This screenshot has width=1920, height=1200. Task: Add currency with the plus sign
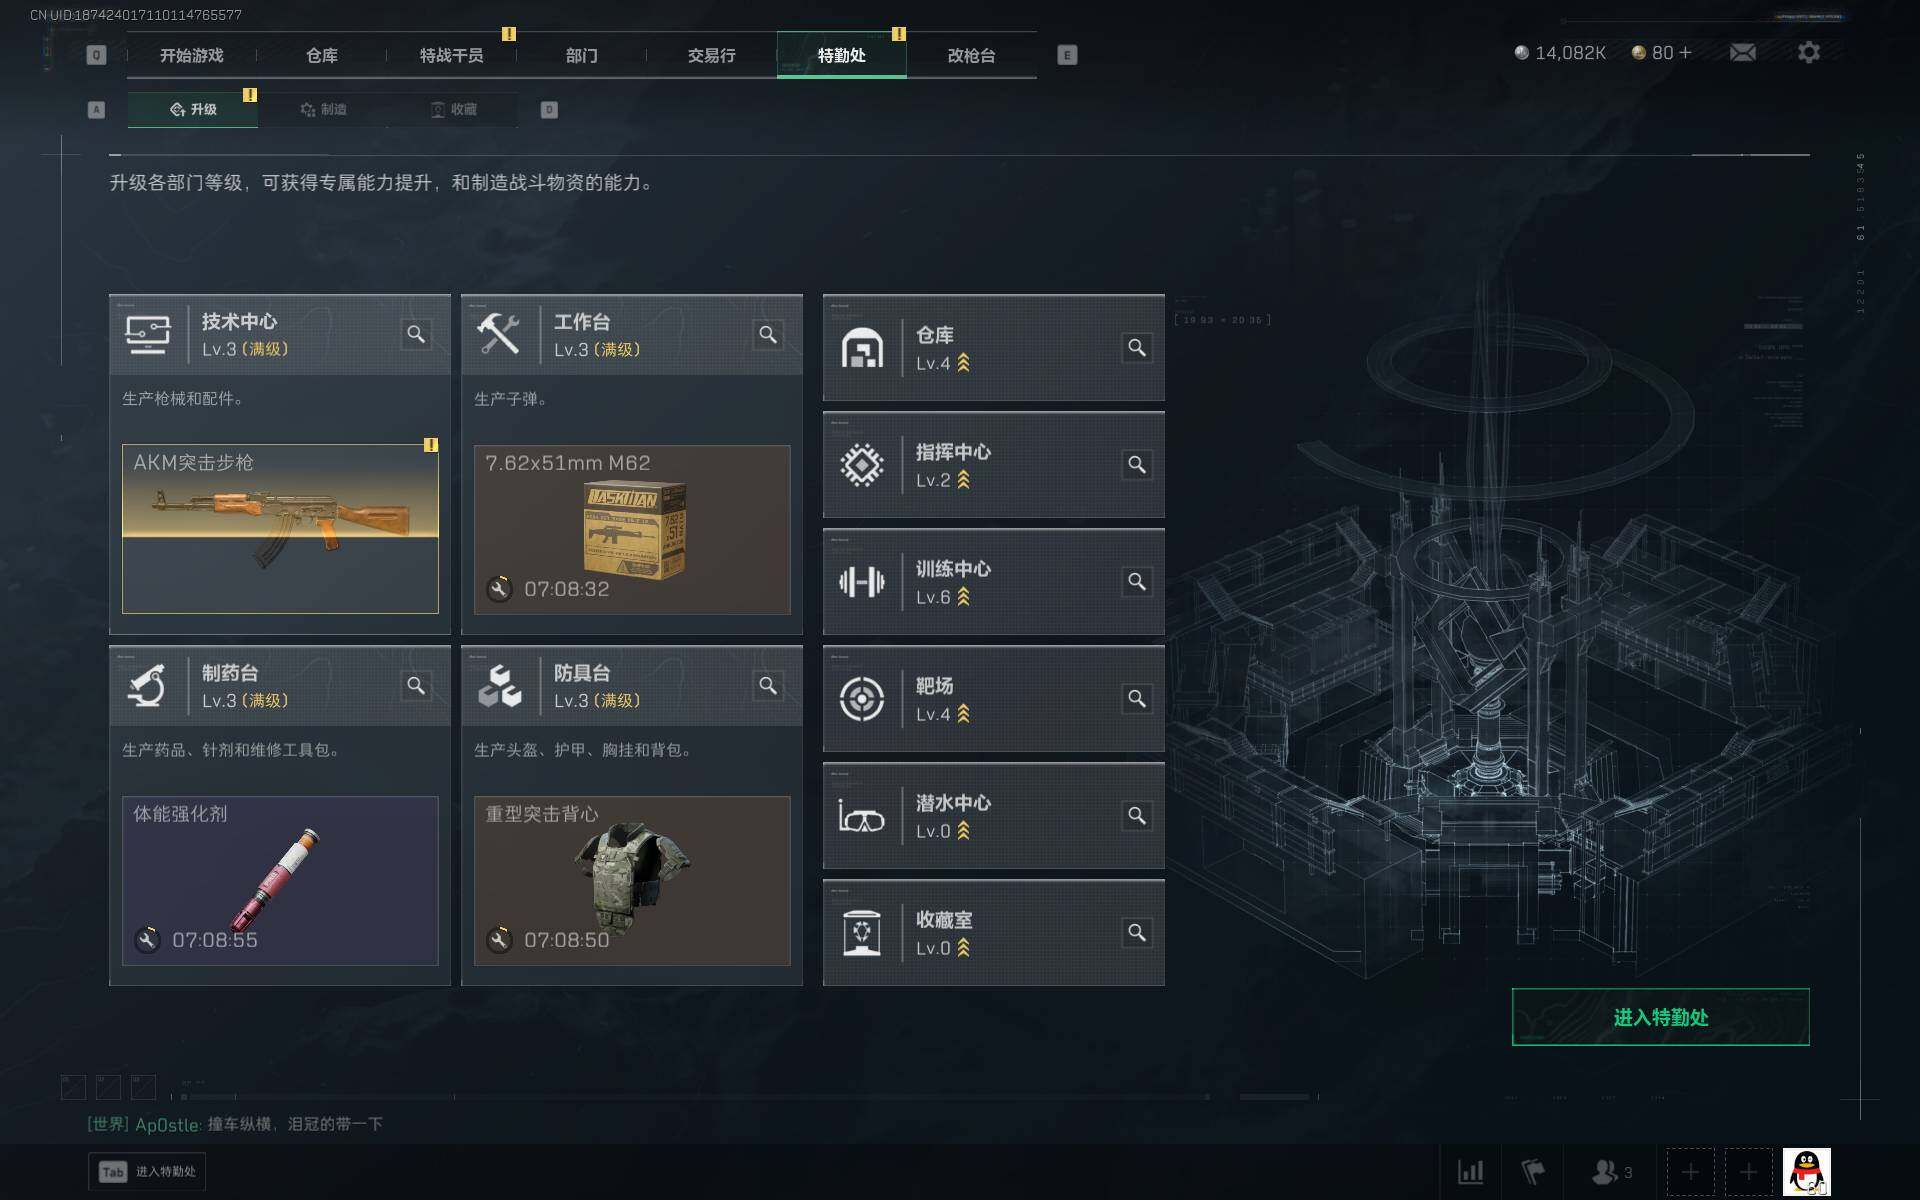tap(1686, 52)
